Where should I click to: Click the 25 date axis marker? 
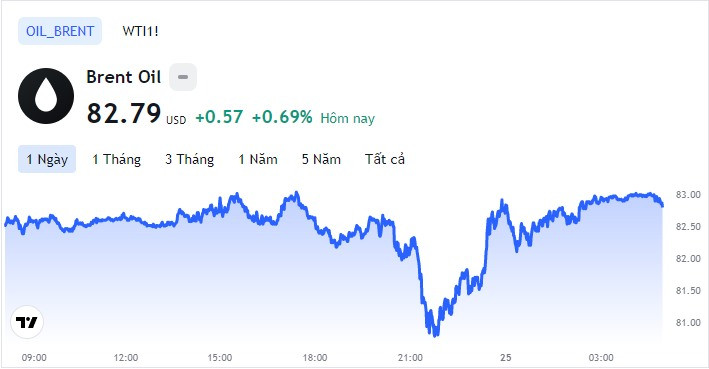click(x=506, y=358)
